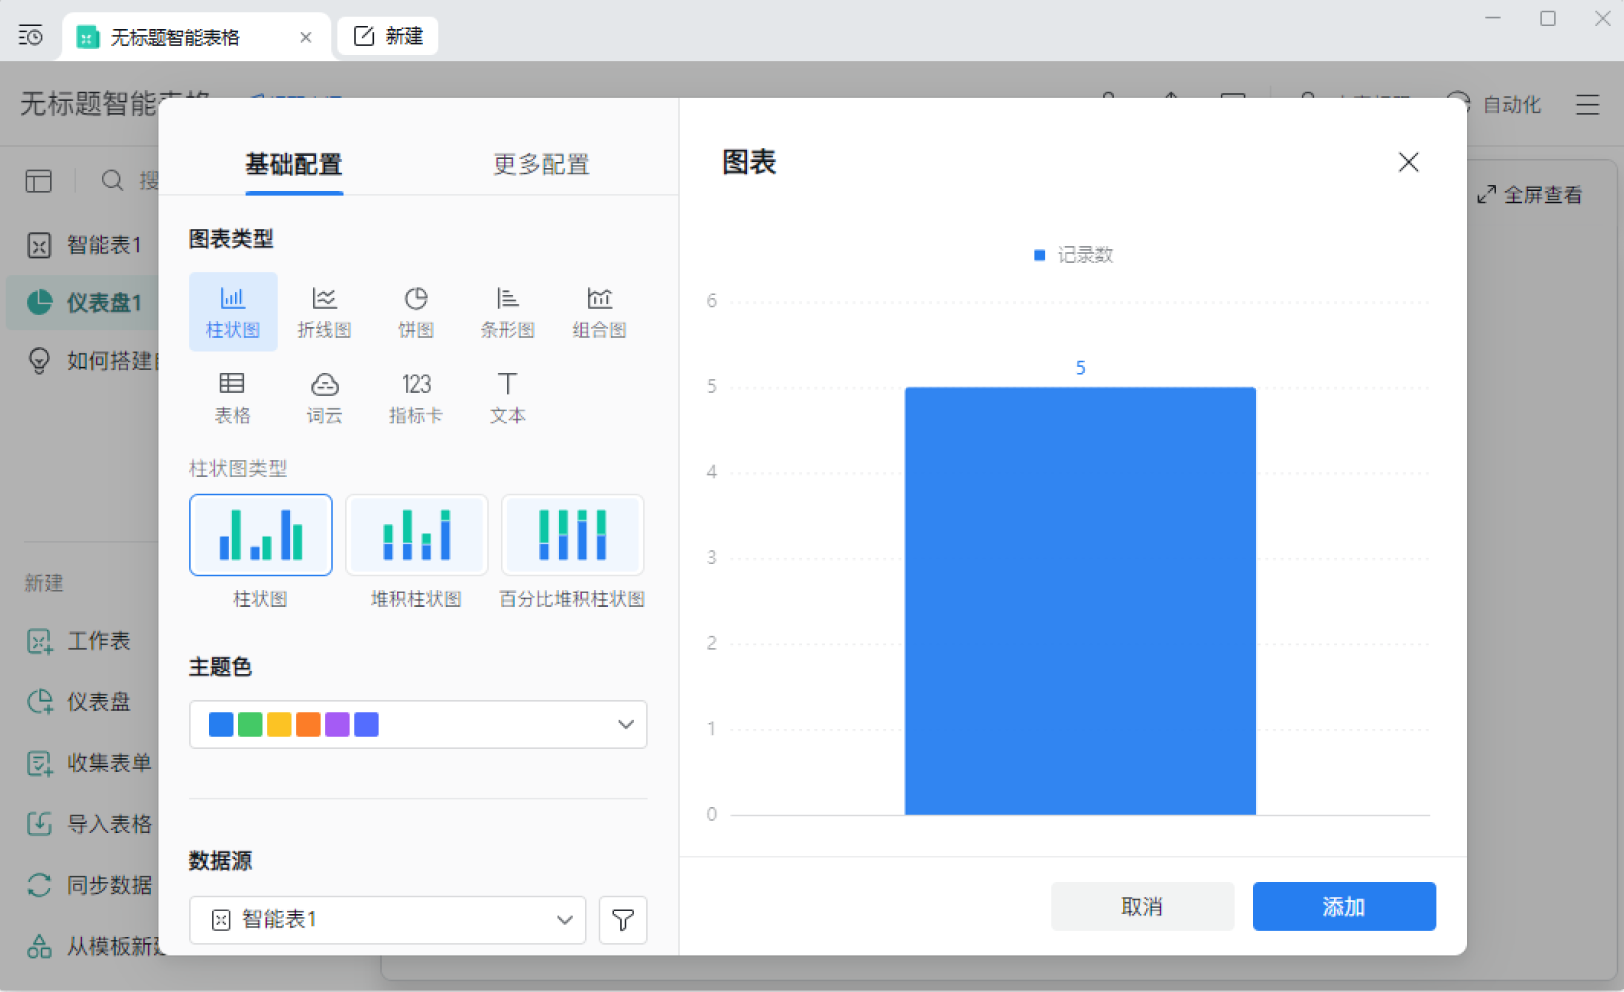Select the 组合图 combo chart type
Viewport: 1624px width, 992px height.
click(x=599, y=311)
